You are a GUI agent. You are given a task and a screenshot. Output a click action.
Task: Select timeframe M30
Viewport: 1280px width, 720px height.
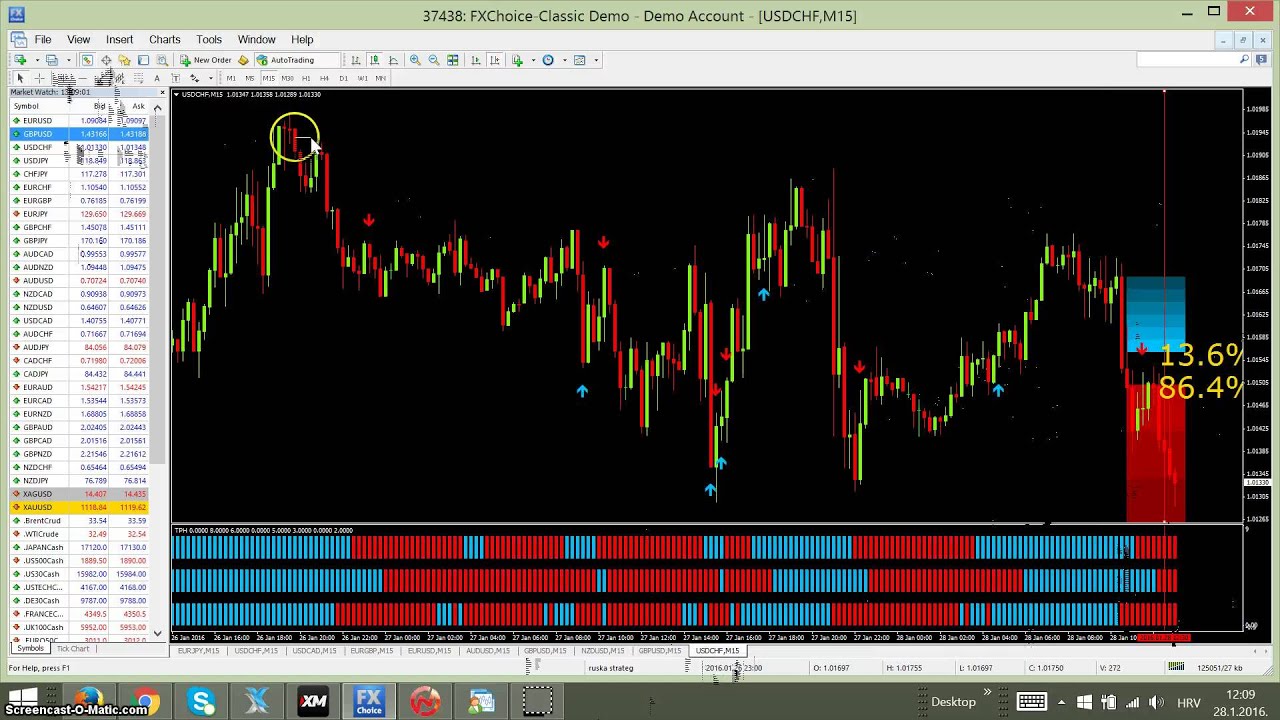coord(287,78)
